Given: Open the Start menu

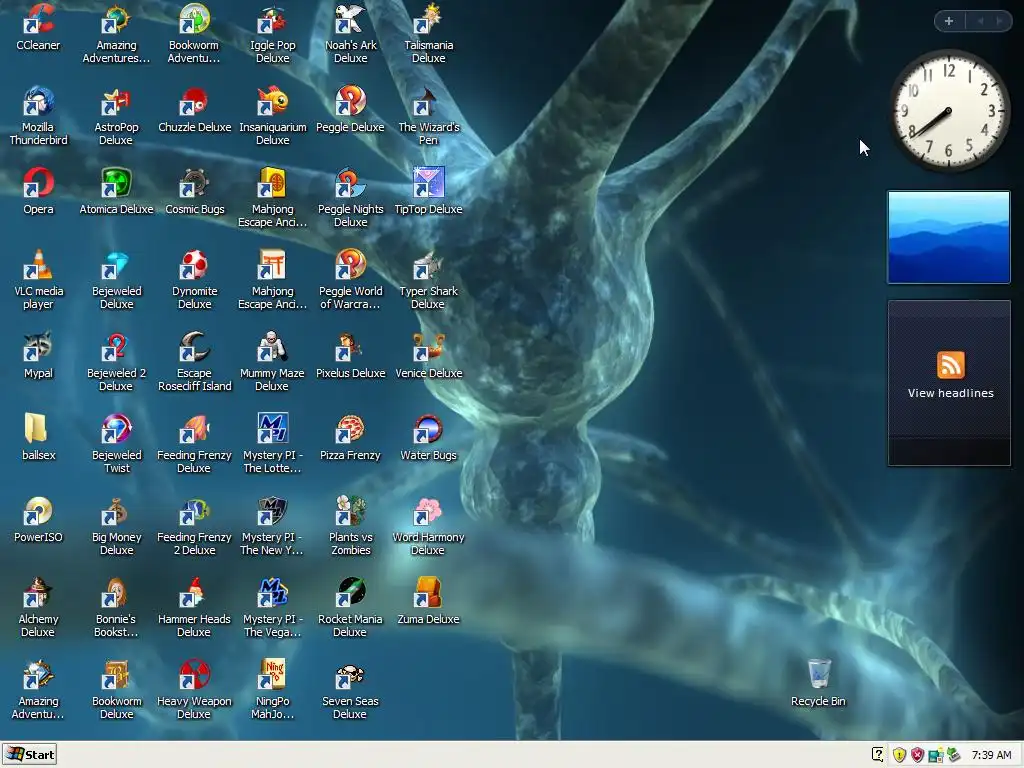Looking at the screenshot, I should (29, 754).
